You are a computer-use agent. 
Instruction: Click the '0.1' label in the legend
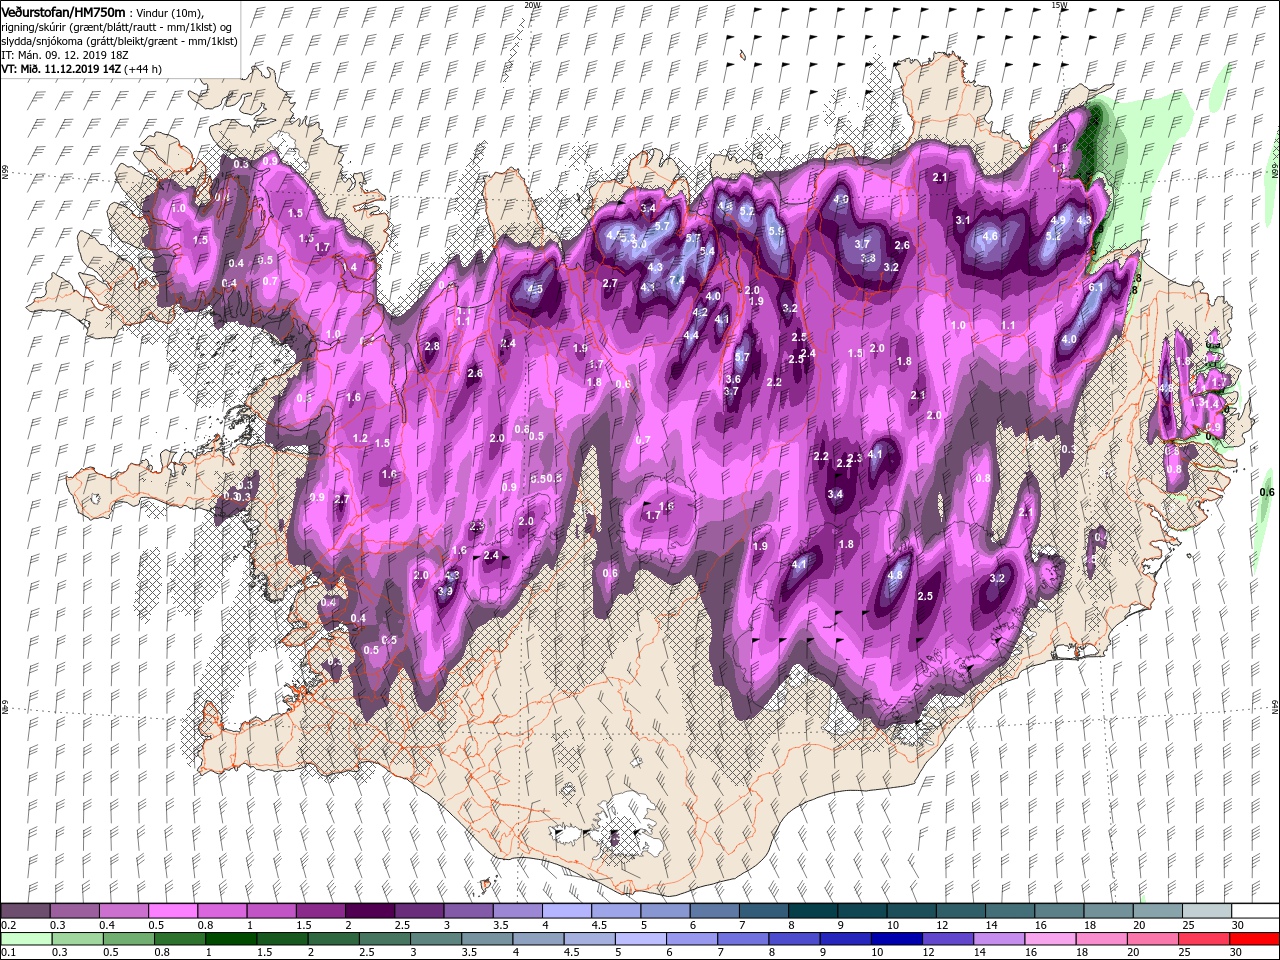(x=8, y=953)
